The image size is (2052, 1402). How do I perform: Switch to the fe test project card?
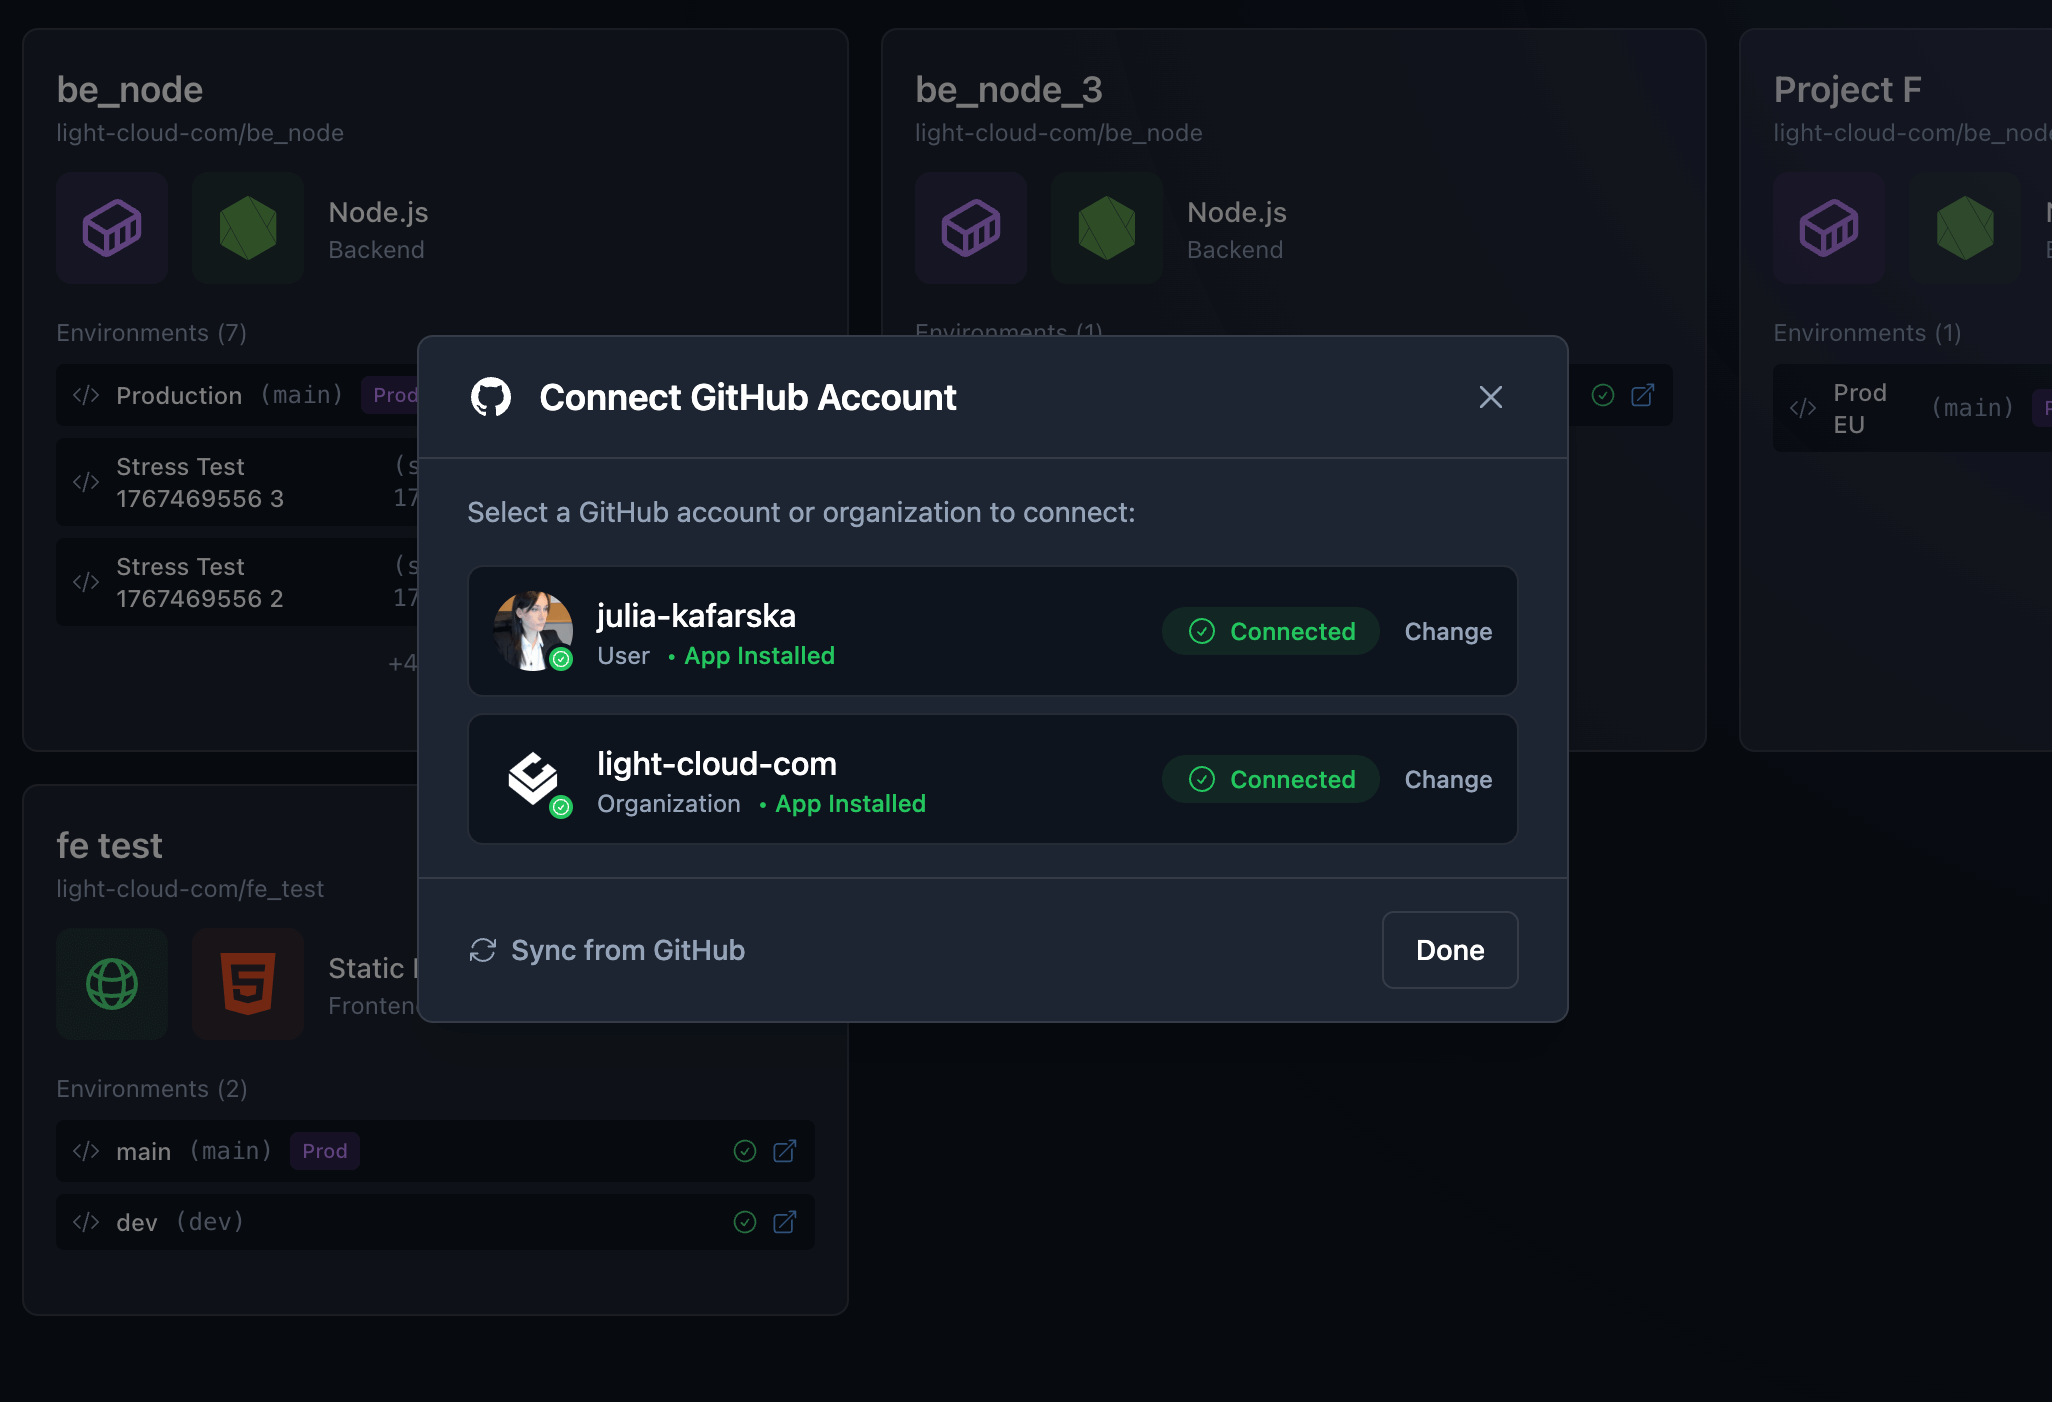click(109, 845)
